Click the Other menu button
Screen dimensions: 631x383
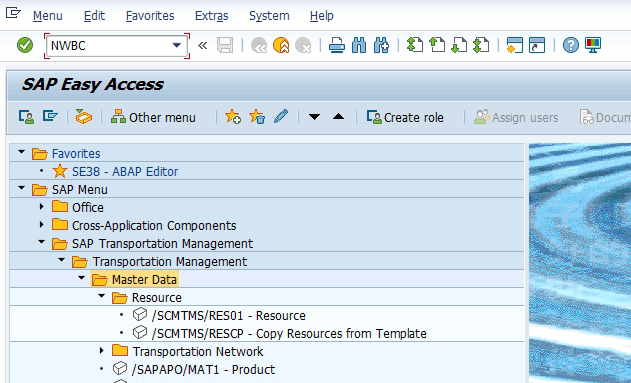point(153,117)
